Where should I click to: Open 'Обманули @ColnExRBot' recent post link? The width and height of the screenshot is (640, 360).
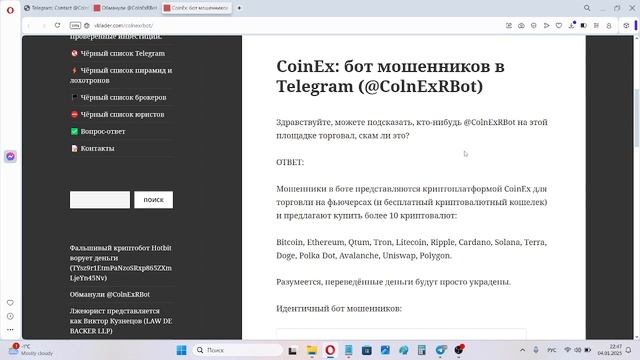[110, 294]
